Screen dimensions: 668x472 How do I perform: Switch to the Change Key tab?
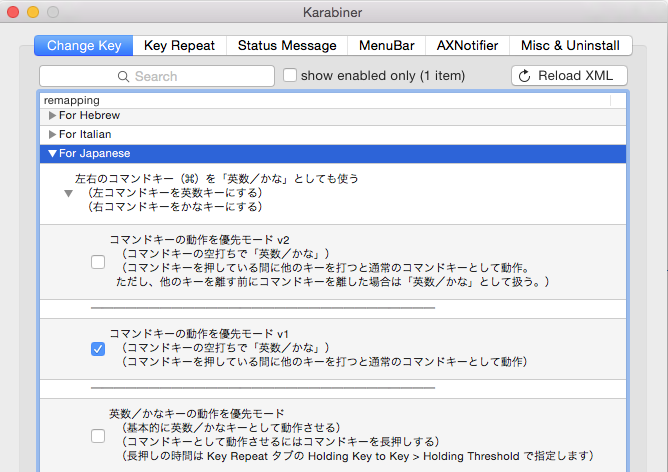tap(84, 46)
